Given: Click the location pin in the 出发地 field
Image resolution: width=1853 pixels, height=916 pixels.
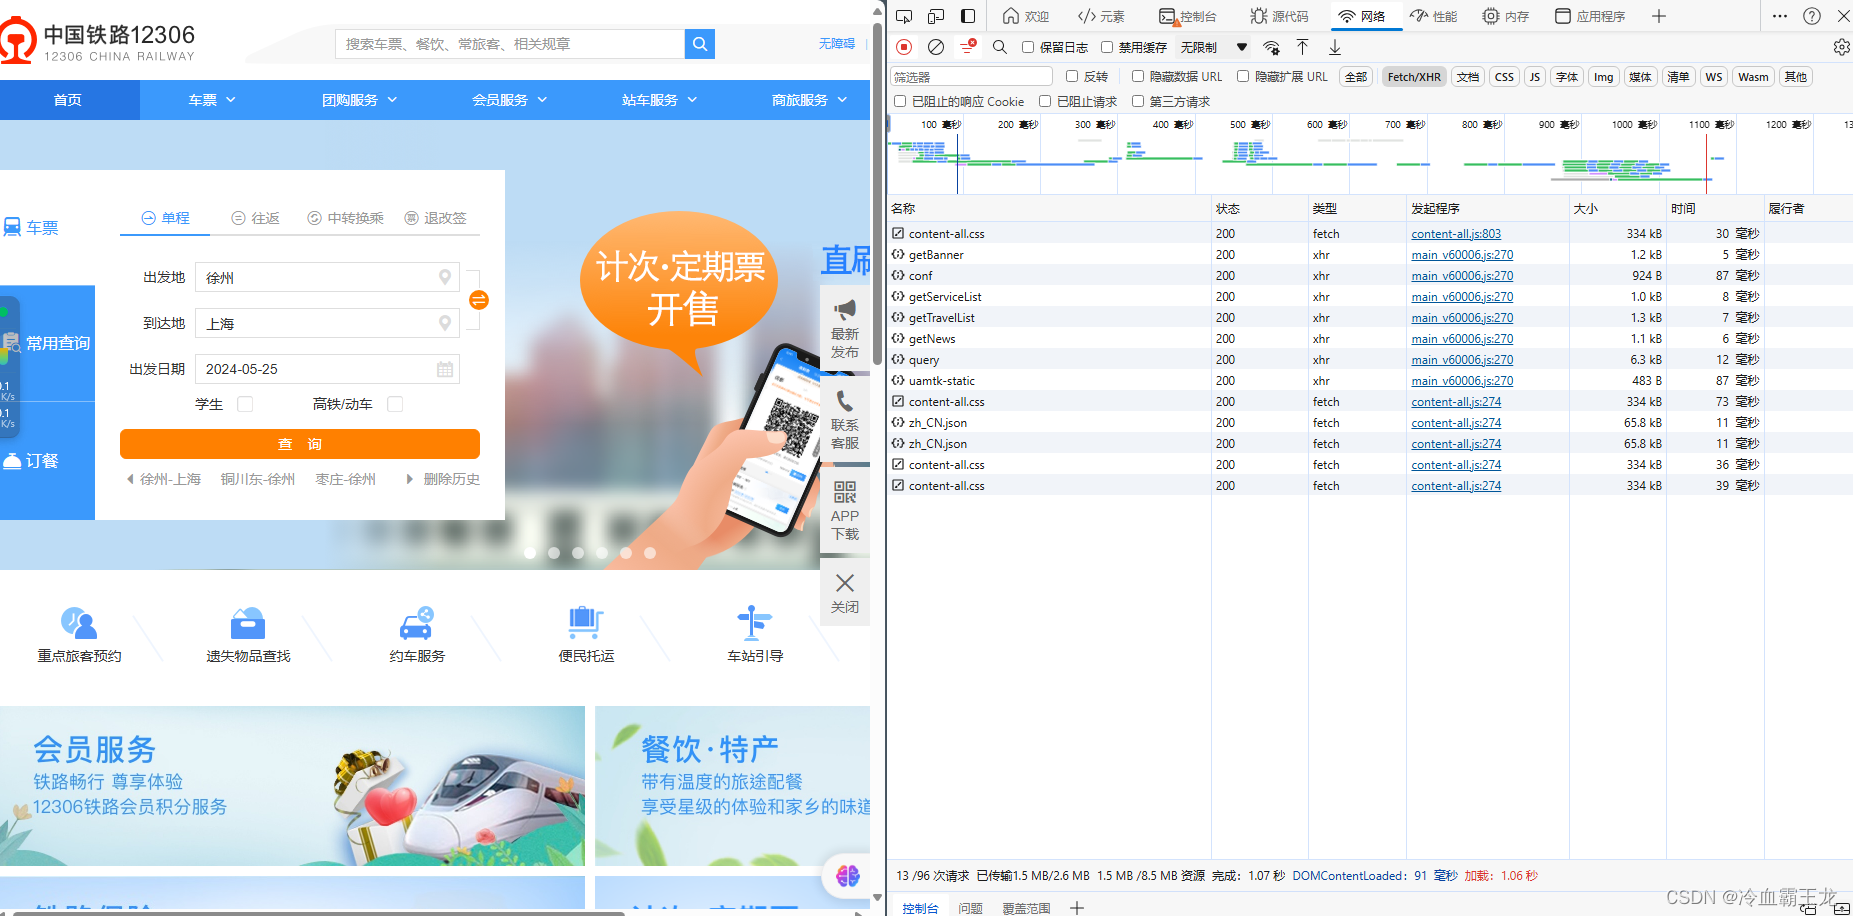Looking at the screenshot, I should coord(445,277).
